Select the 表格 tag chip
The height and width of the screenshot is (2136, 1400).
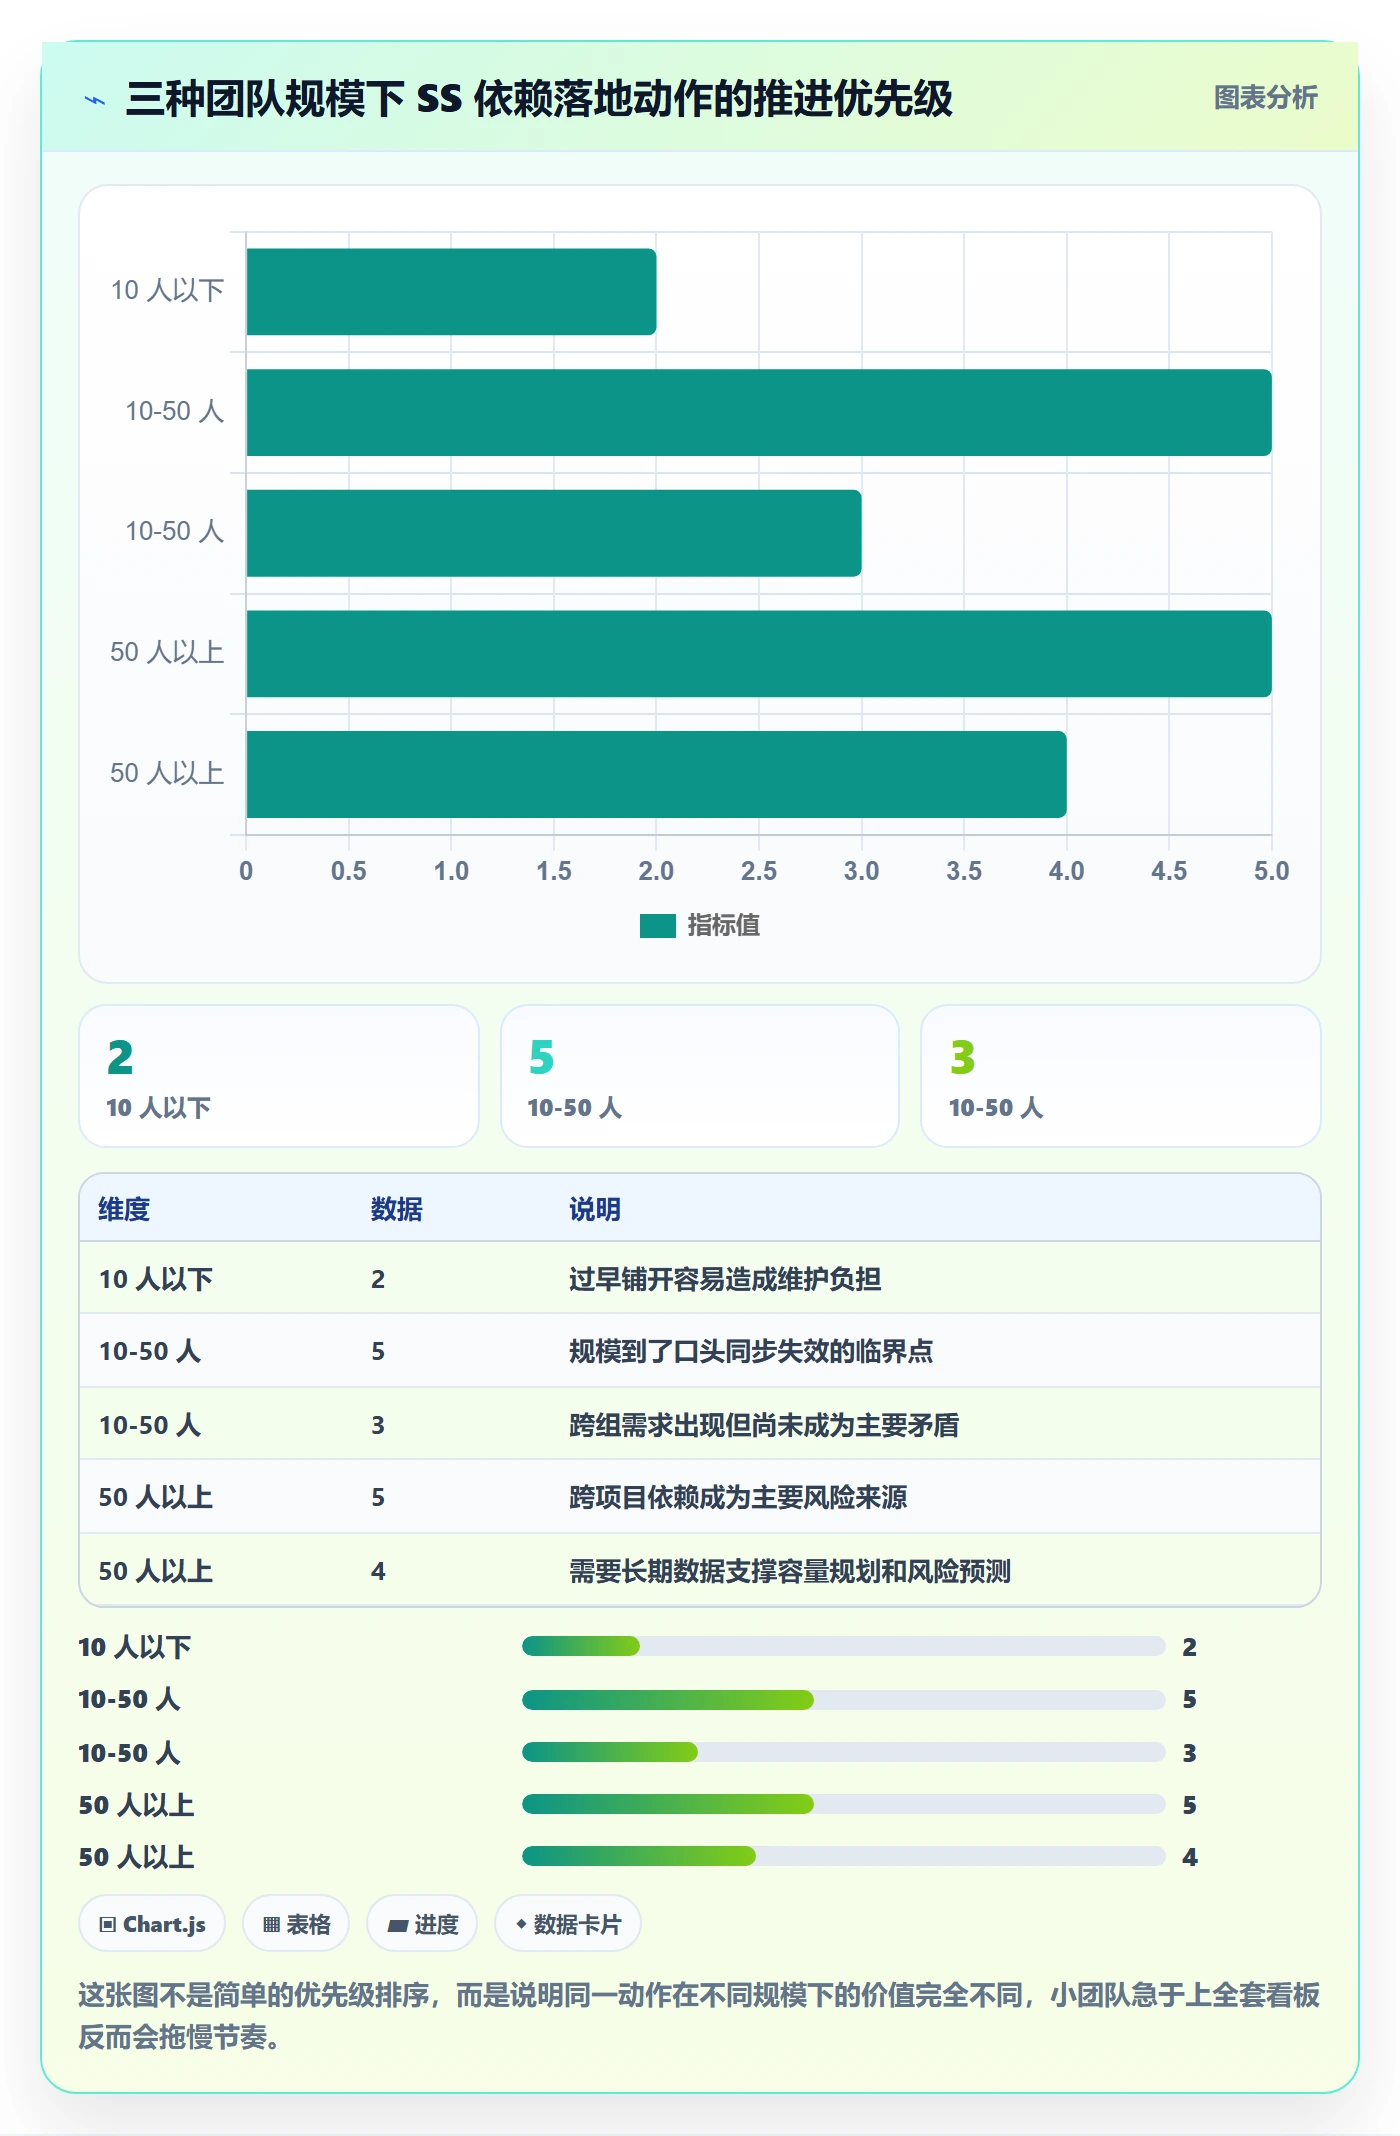296,1923
